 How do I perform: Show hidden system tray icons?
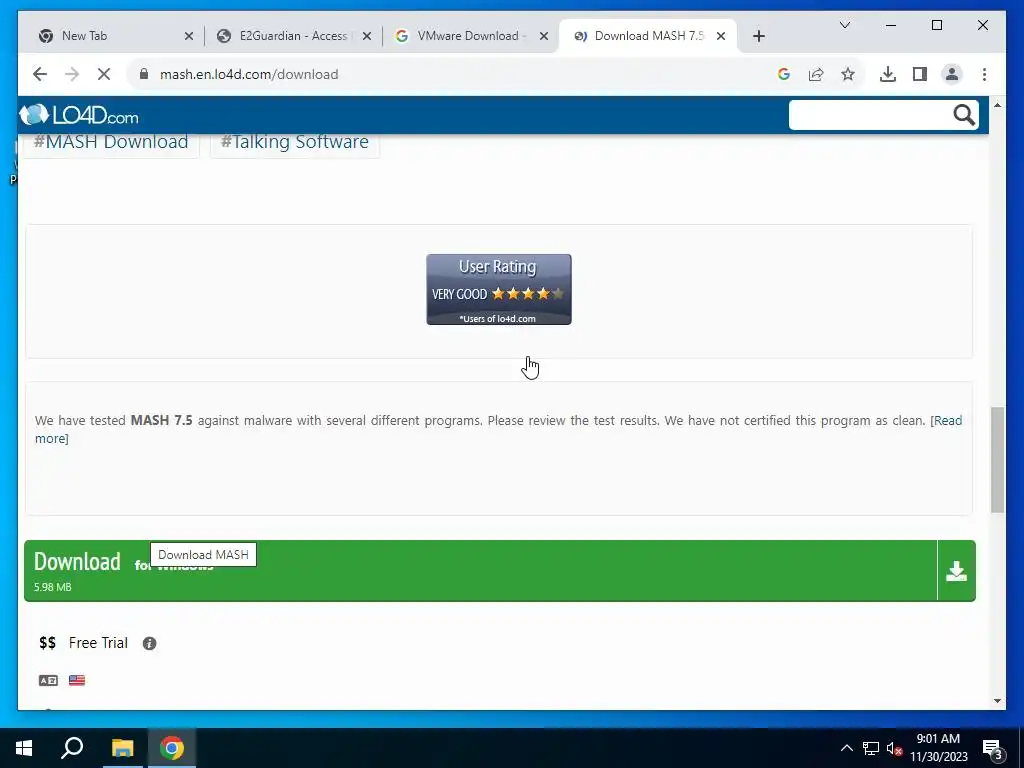(846, 748)
